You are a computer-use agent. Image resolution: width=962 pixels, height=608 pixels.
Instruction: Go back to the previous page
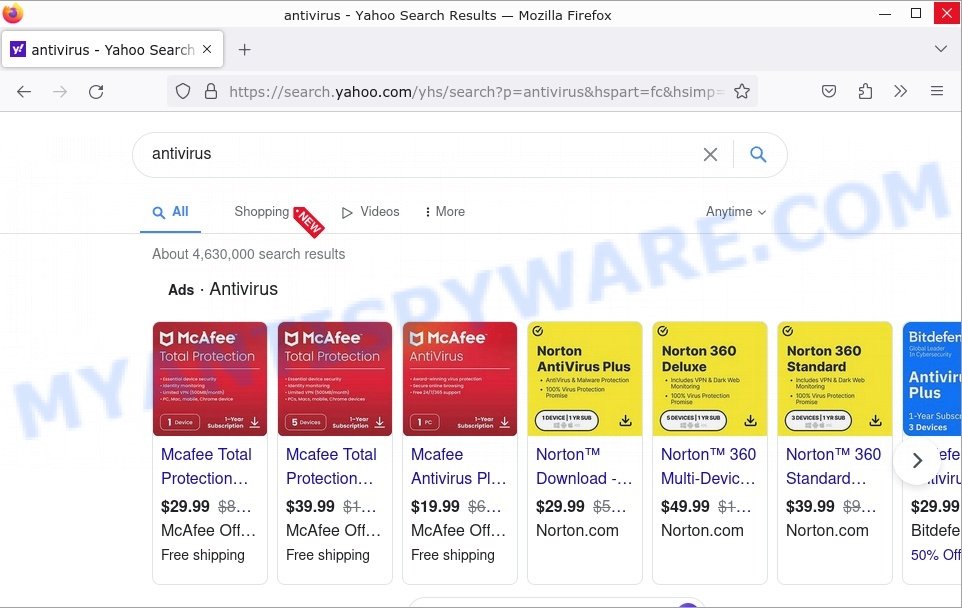click(x=24, y=92)
